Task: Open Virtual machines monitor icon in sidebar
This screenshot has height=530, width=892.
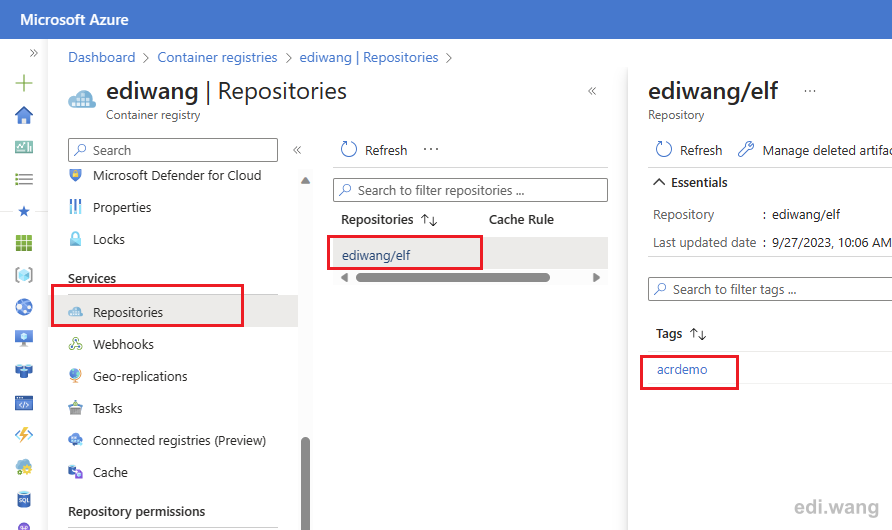Action: click(x=24, y=339)
